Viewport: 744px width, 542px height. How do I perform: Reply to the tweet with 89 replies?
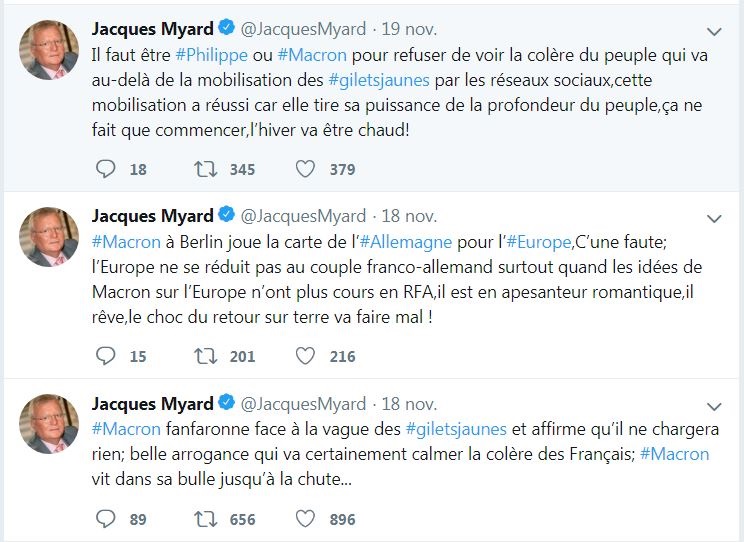106,518
